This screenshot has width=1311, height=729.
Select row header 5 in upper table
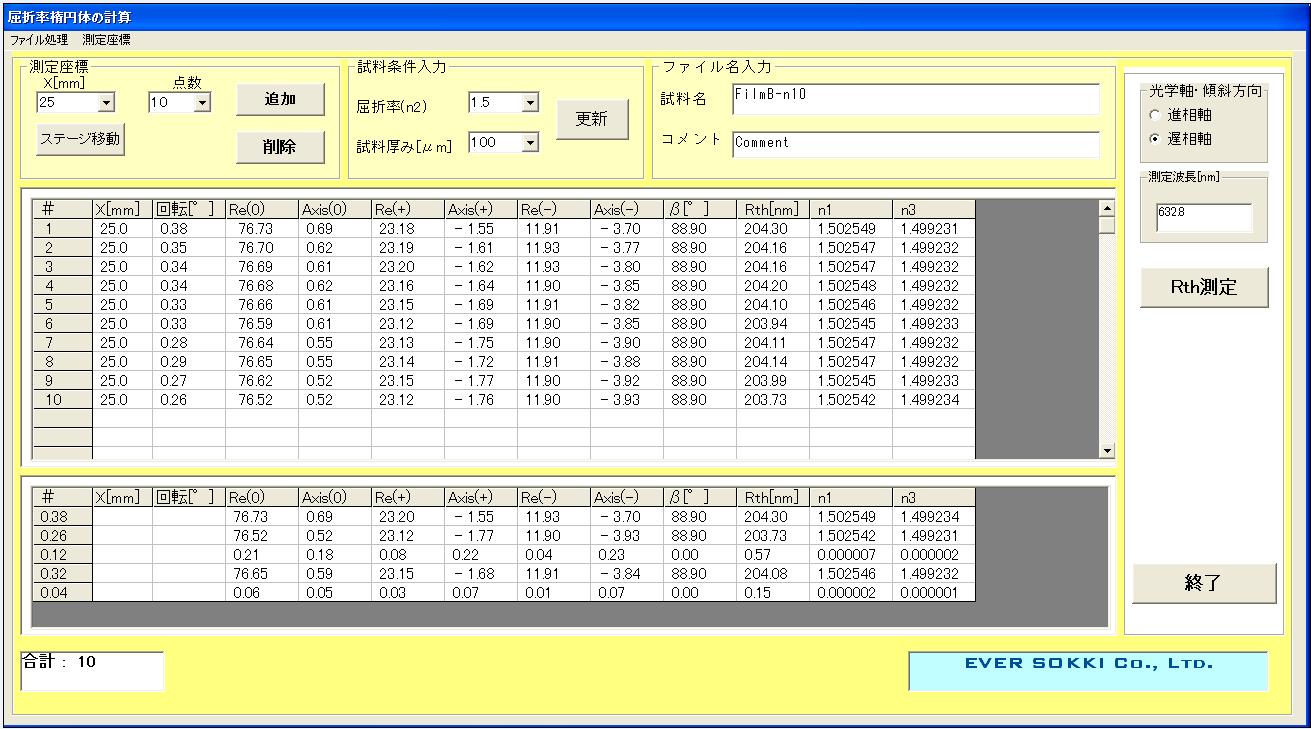(x=62, y=305)
